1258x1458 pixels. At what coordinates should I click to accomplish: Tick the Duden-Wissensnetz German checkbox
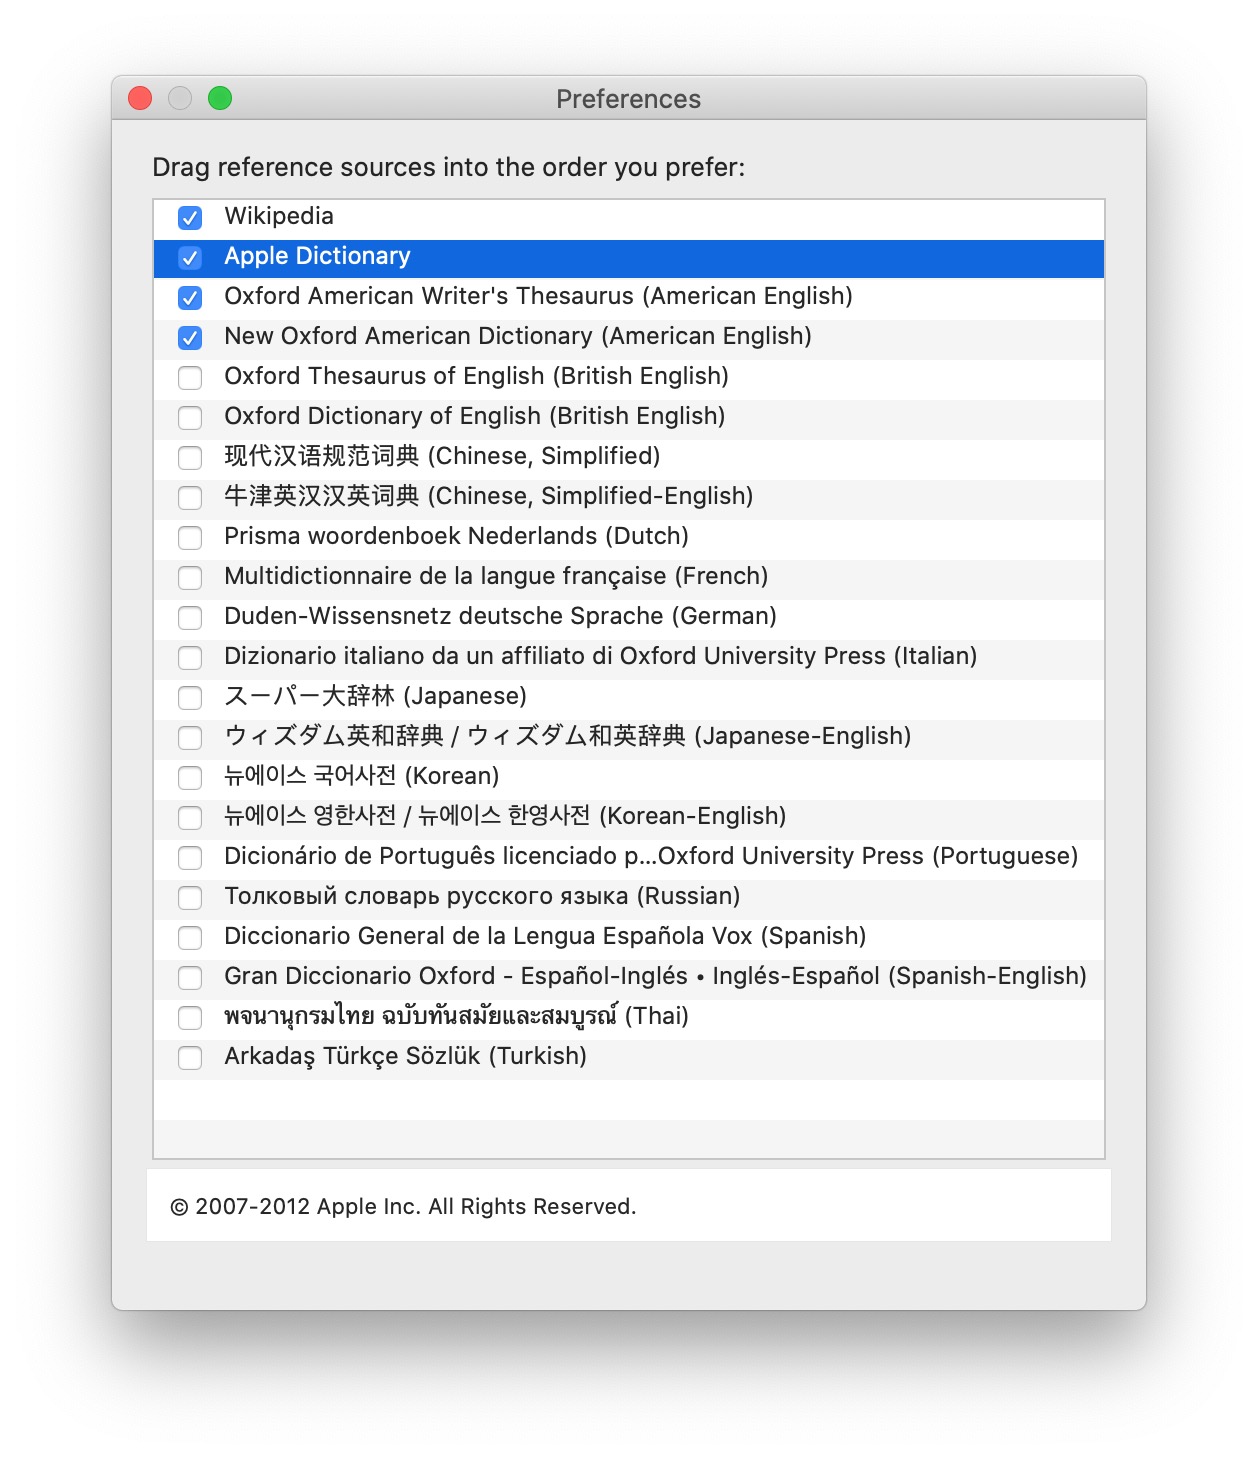(x=190, y=617)
